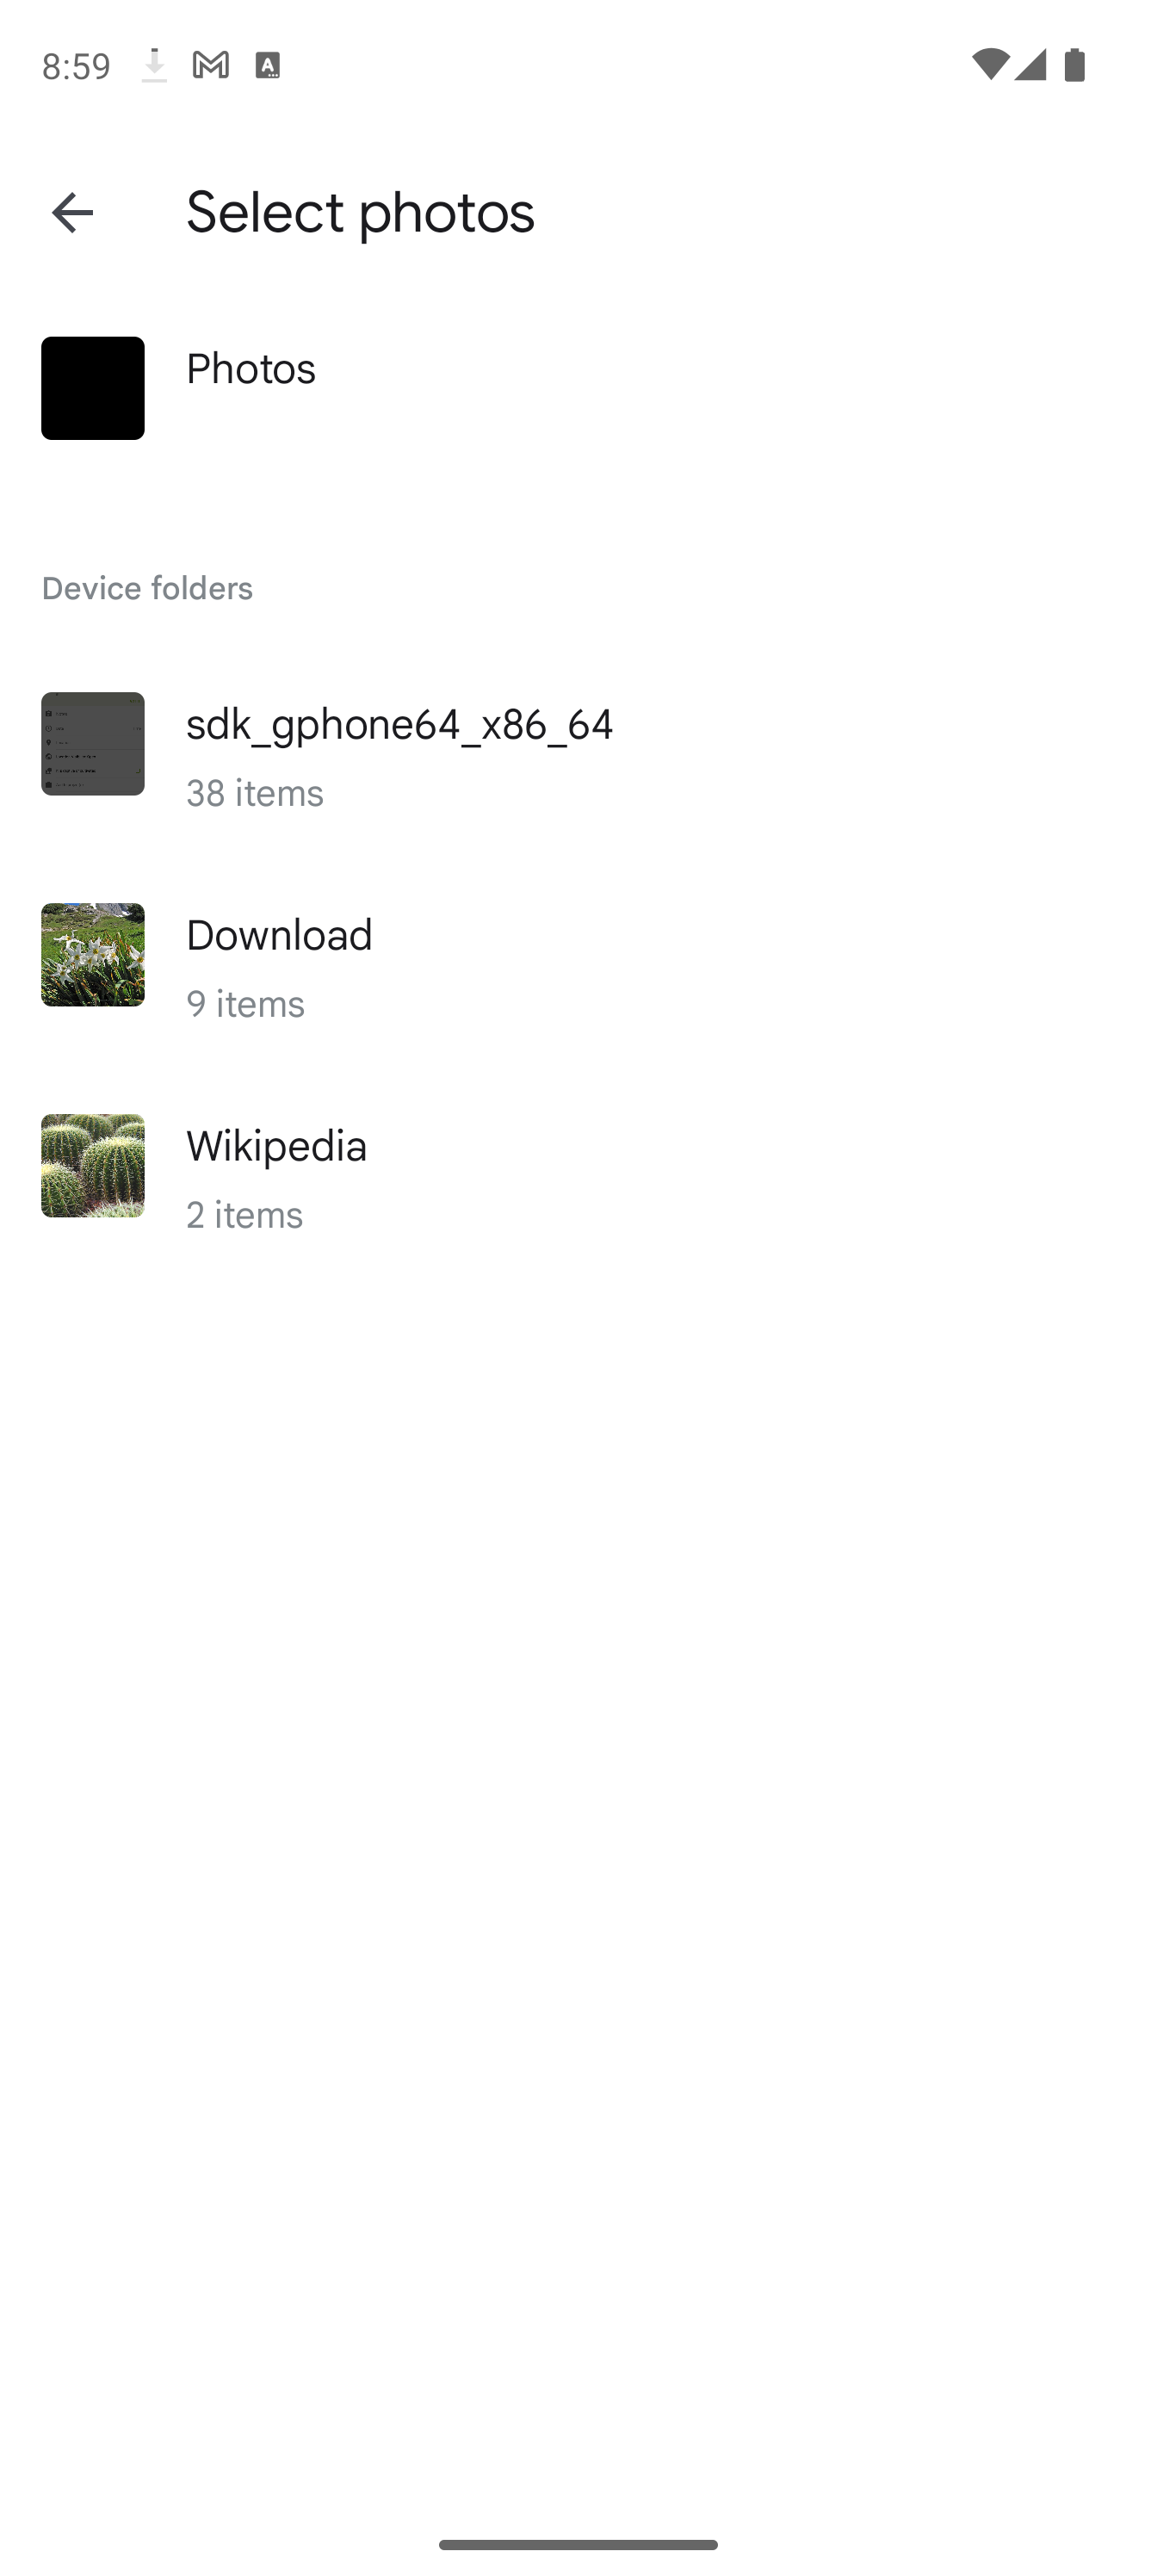Select the Photos album label

(x=251, y=369)
